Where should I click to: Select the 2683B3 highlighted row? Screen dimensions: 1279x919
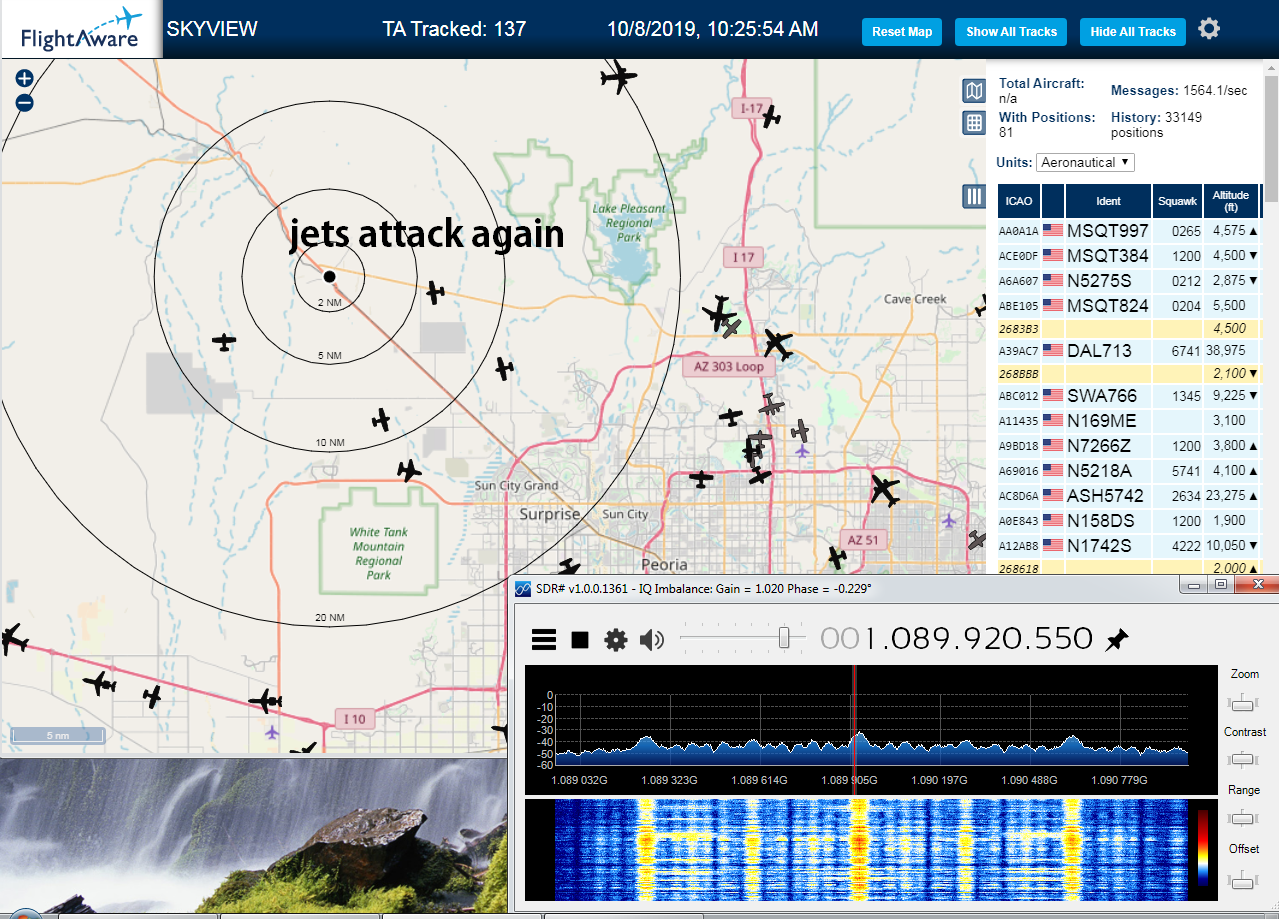(1128, 328)
